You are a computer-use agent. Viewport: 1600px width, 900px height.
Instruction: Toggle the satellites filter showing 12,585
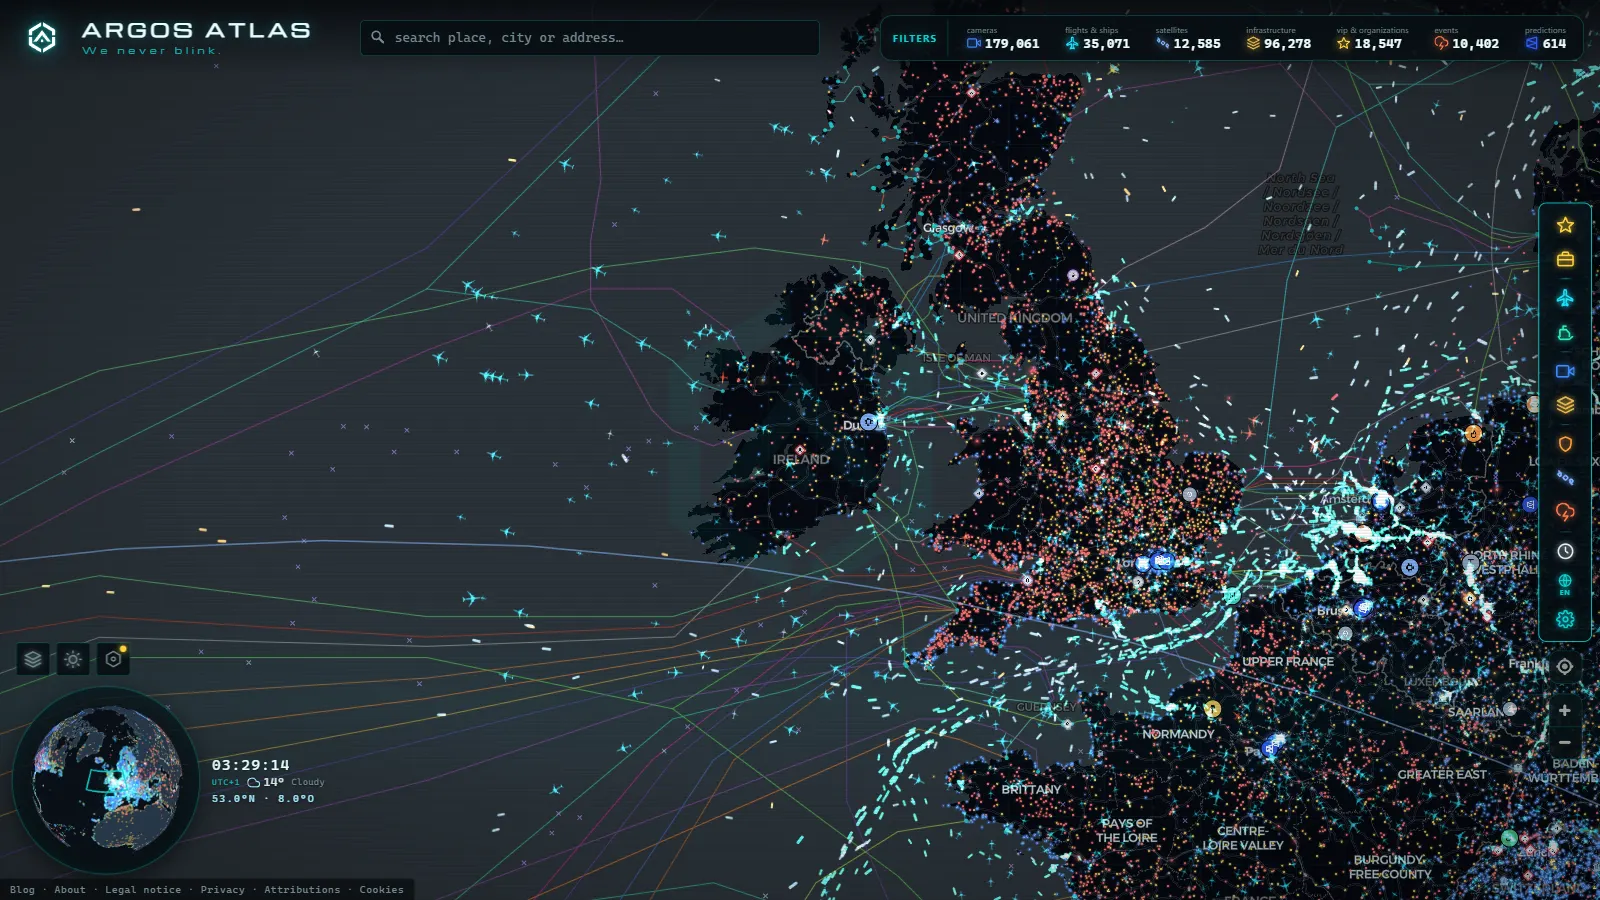pyautogui.click(x=1188, y=39)
